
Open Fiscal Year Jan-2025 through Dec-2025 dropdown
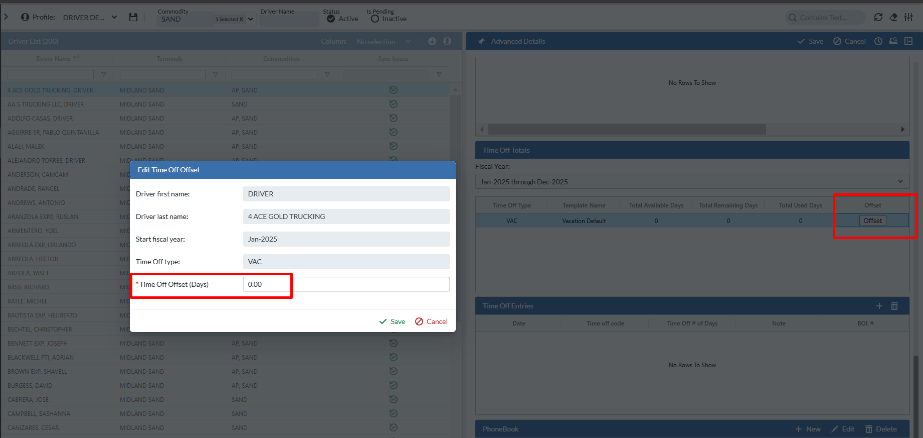(x=693, y=182)
